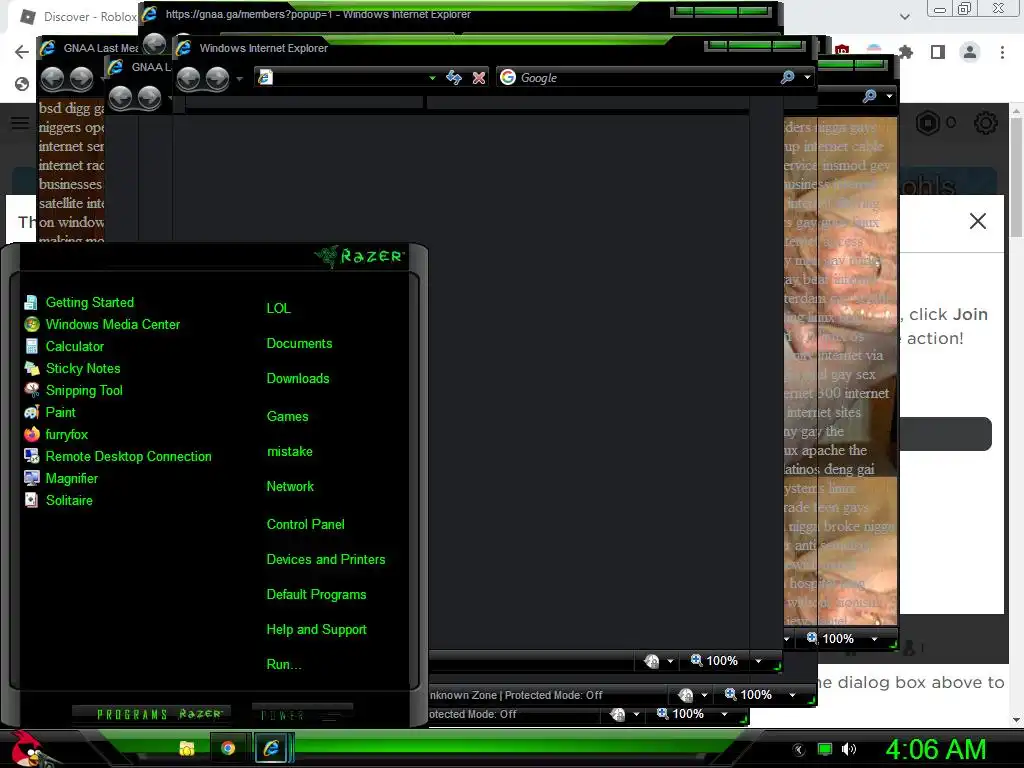Open the Chrome three-dot menu
This screenshot has width=1024, height=768.
pos(1002,52)
